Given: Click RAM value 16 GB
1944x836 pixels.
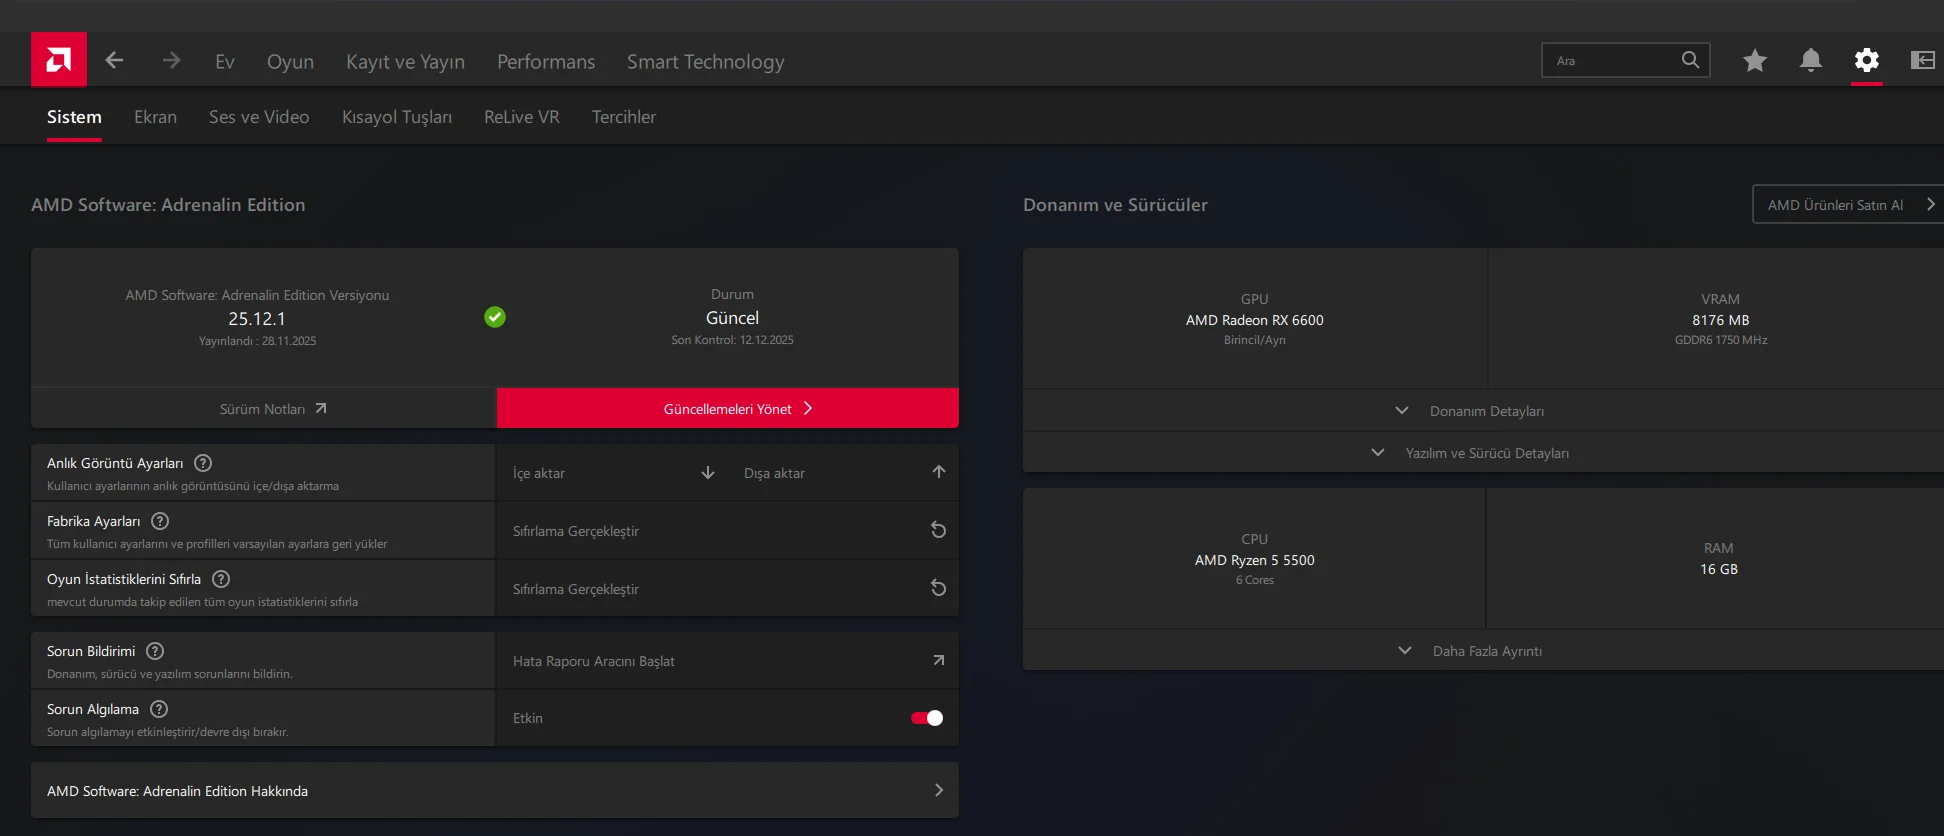Looking at the screenshot, I should [x=1719, y=569].
